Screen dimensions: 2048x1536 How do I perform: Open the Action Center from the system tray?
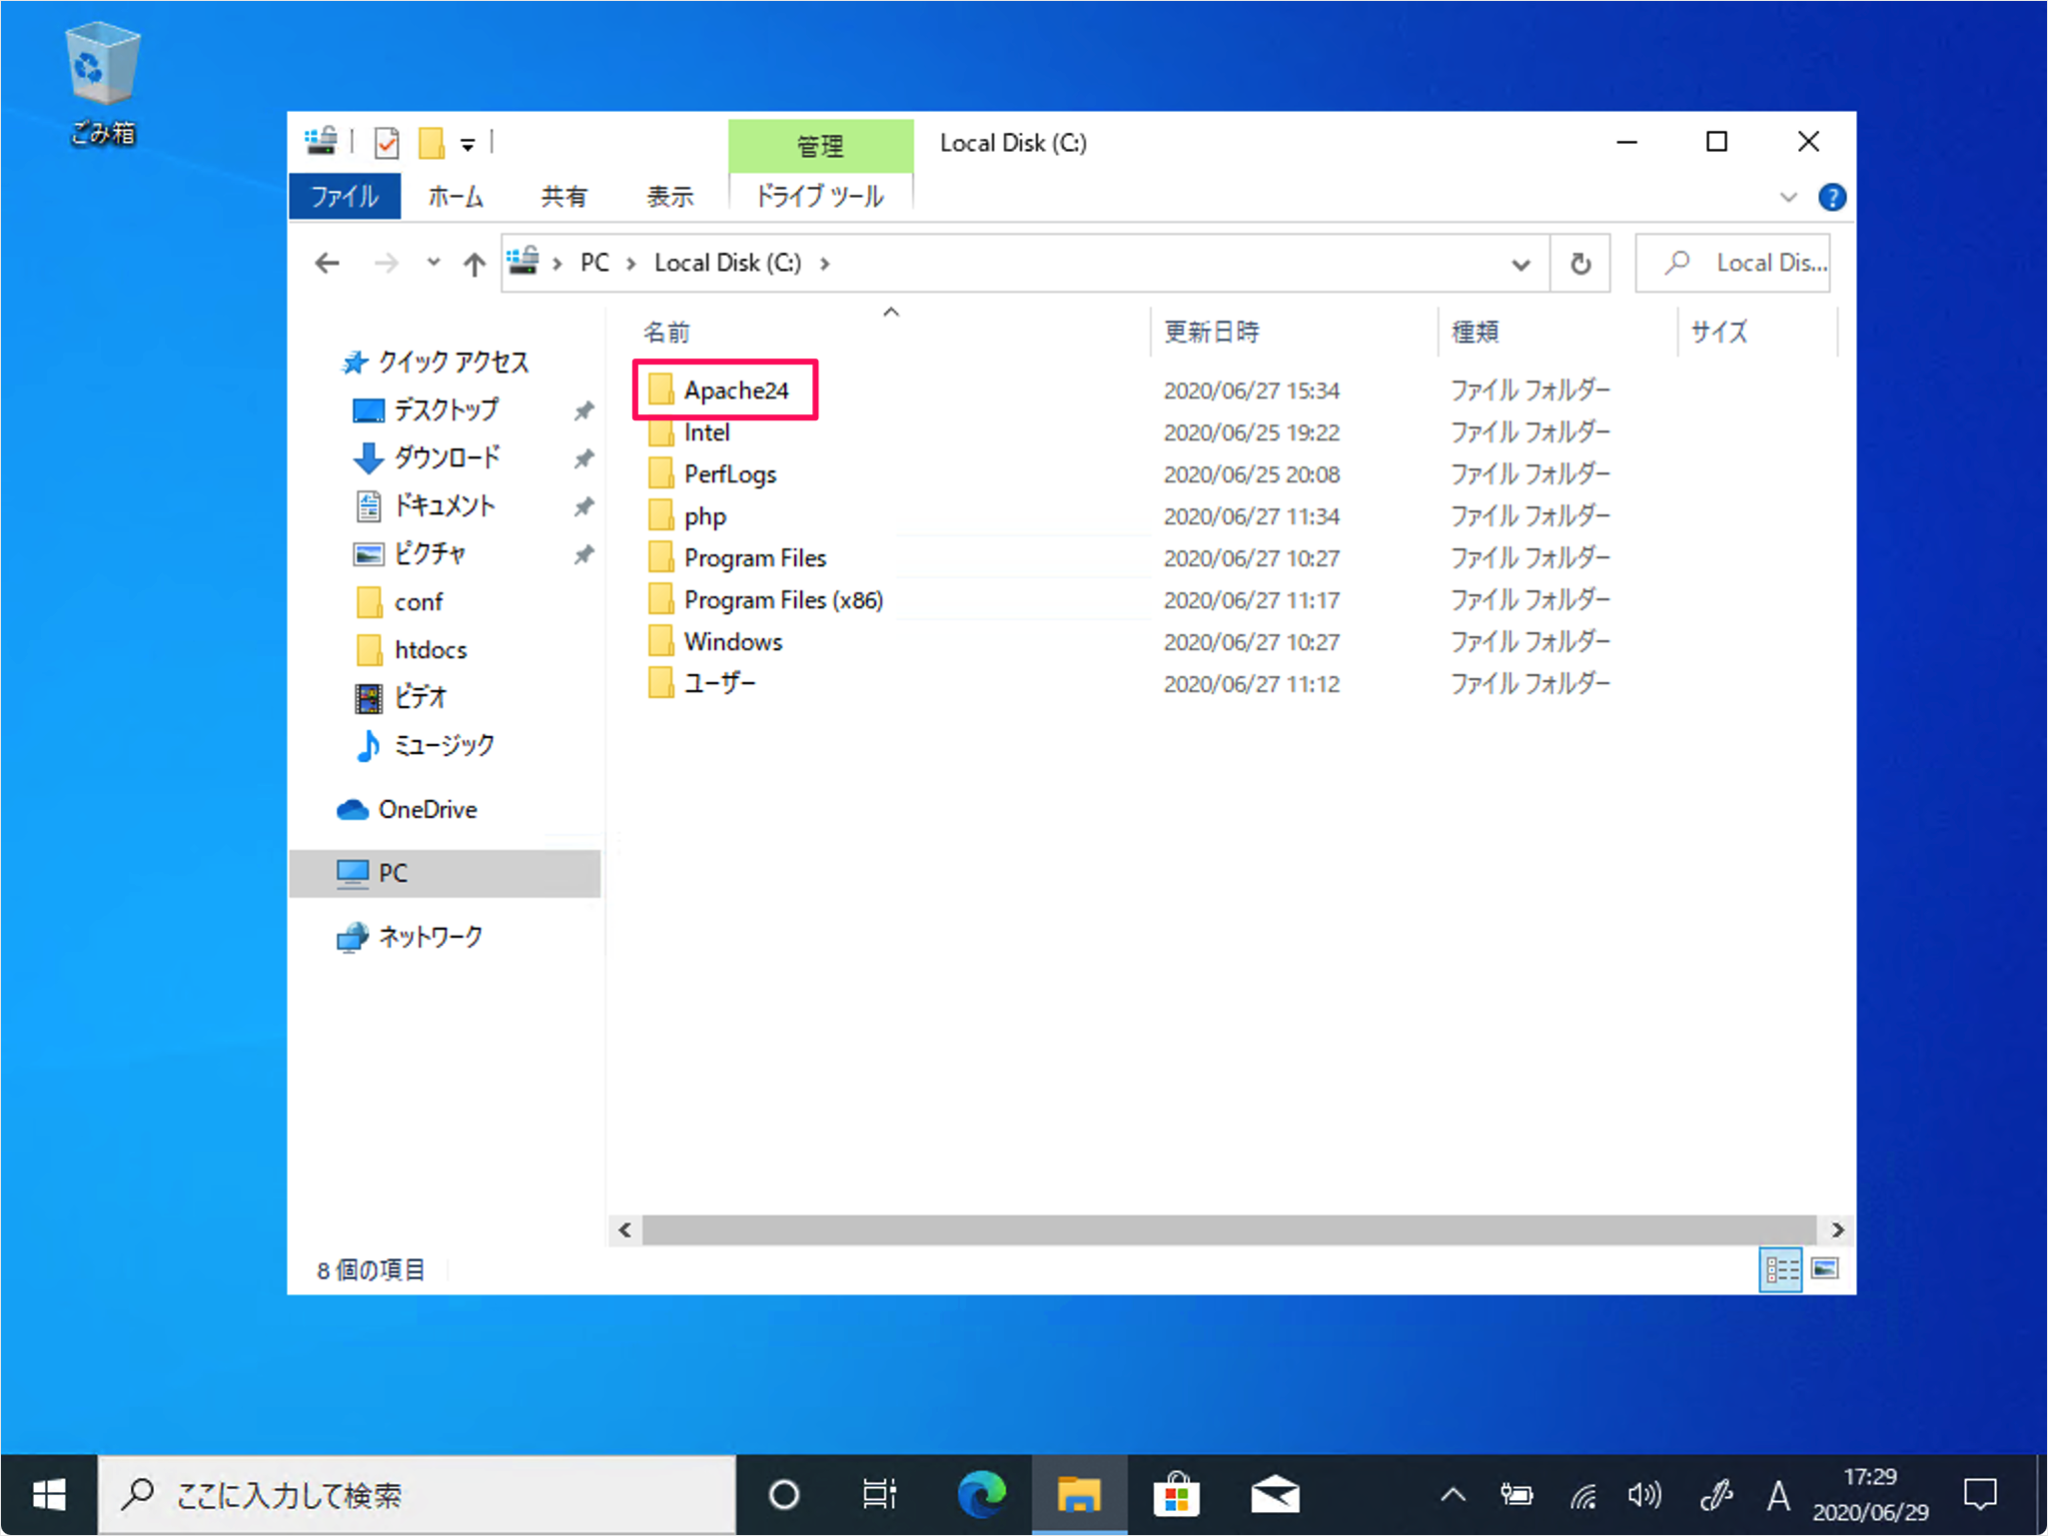[x=1984, y=1494]
